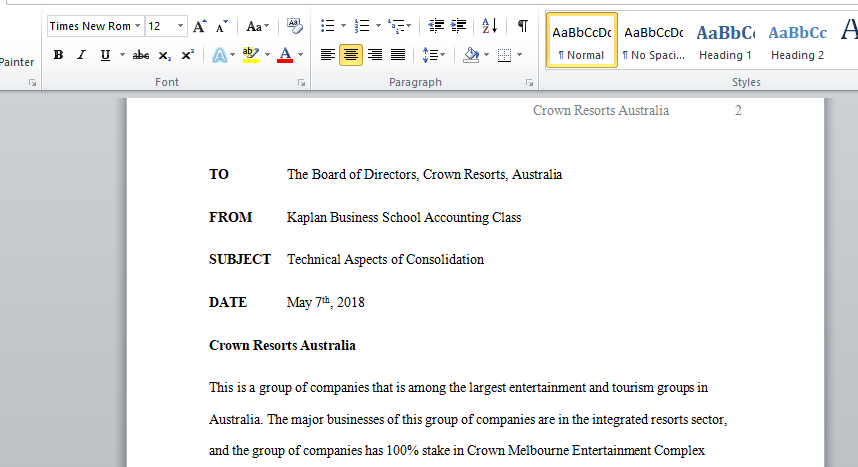Apply red font color

pos(285,55)
